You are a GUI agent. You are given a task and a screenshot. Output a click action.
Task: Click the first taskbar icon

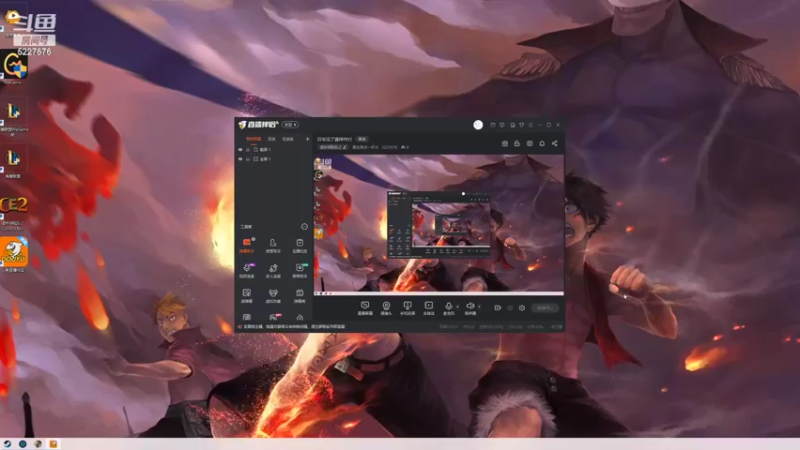(7, 444)
